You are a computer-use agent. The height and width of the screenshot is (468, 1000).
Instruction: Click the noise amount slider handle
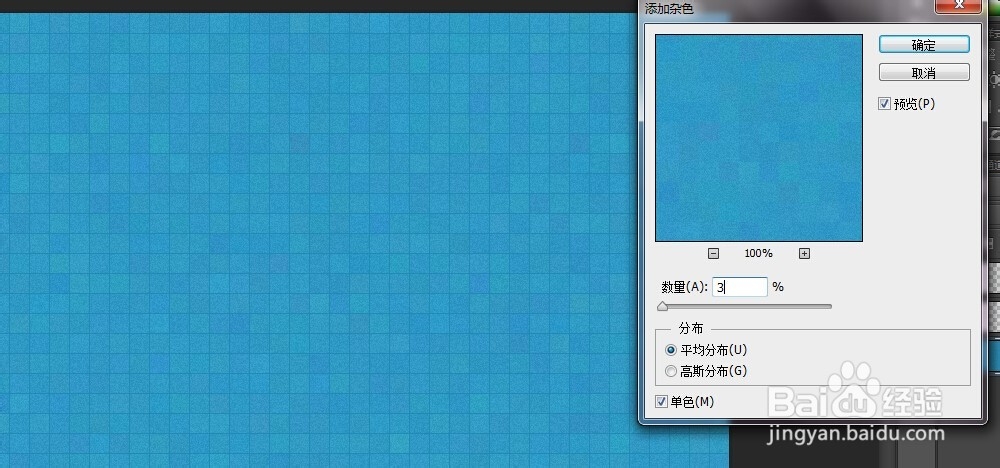tap(663, 307)
